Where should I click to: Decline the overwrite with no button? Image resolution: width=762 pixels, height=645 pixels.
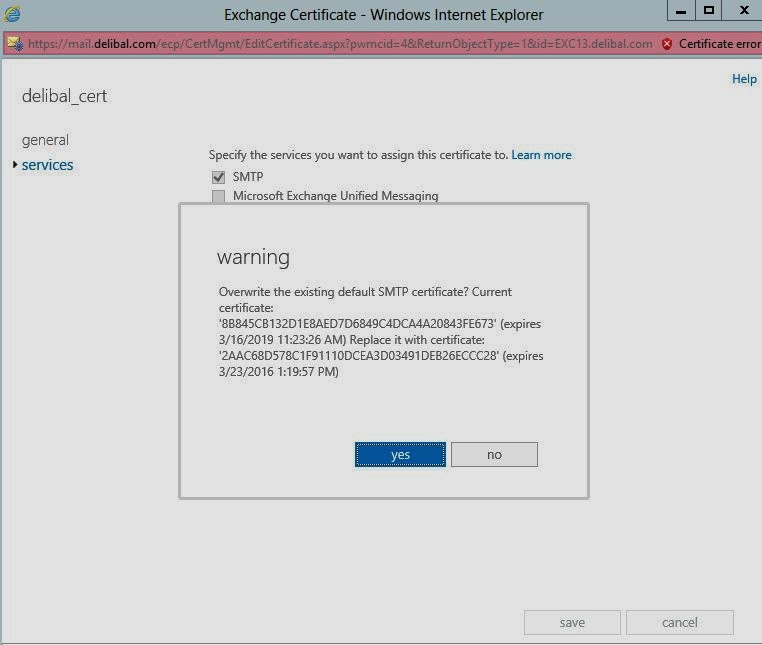pyautogui.click(x=494, y=454)
